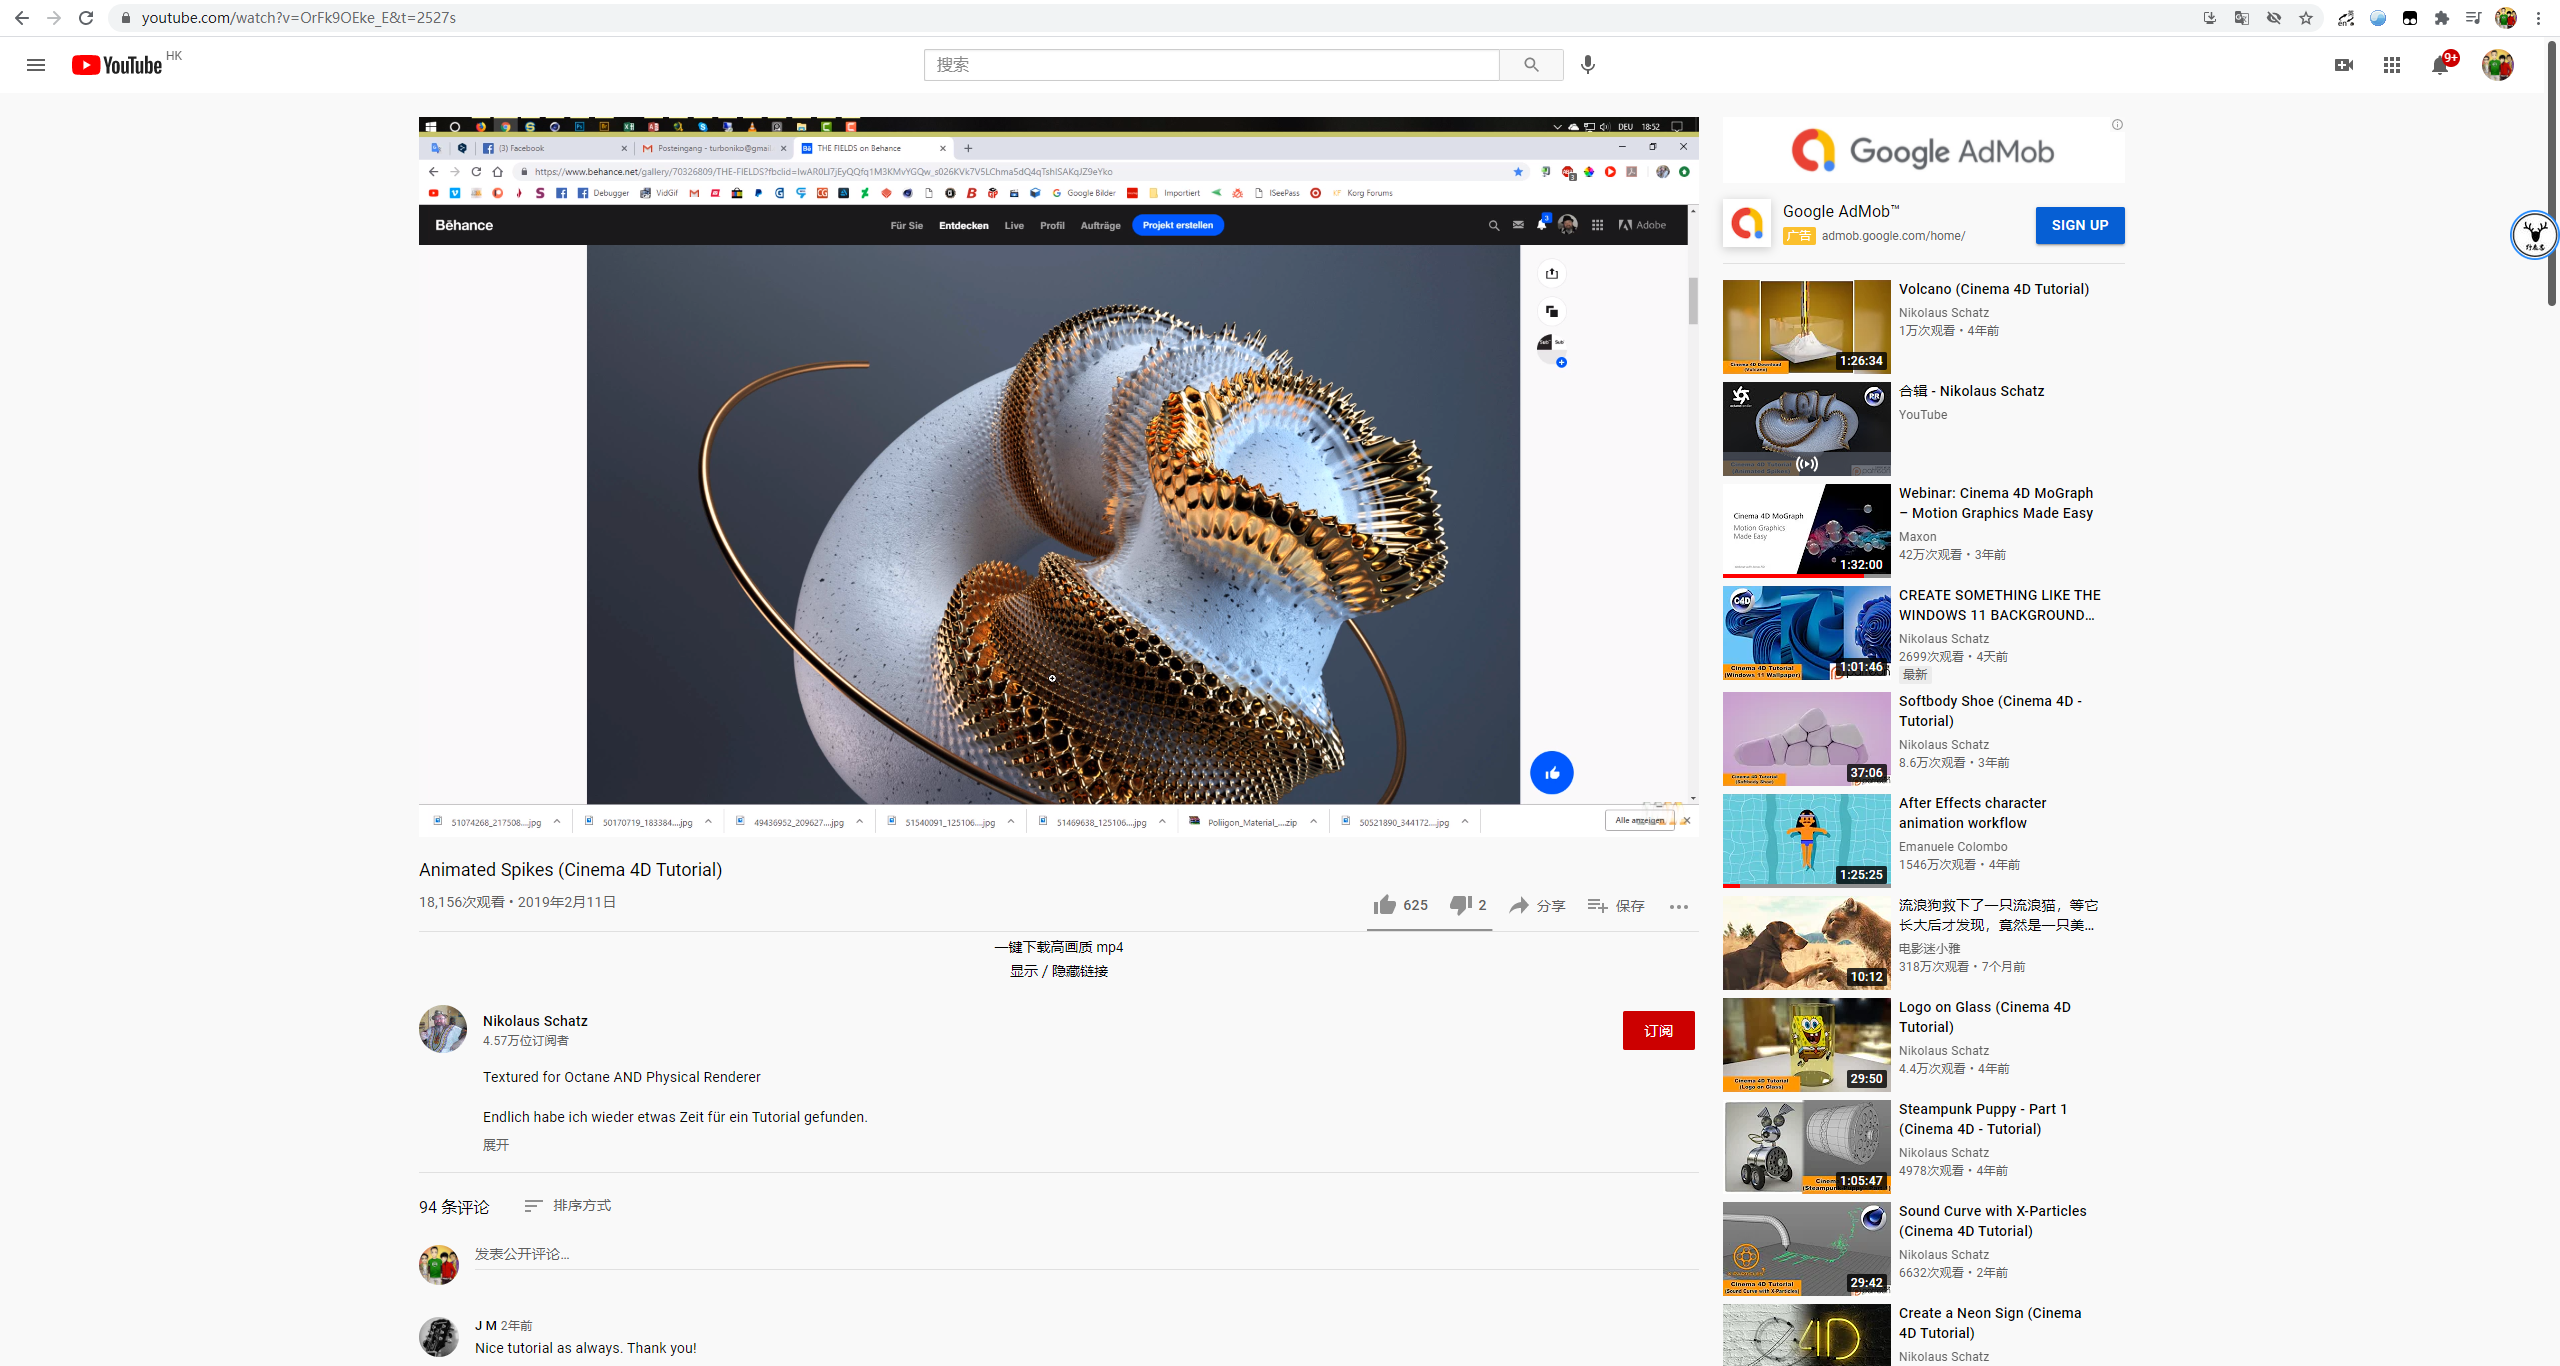This screenshot has height=1366, width=2560.
Task: Click the 分享 share button
Action: 1537,905
